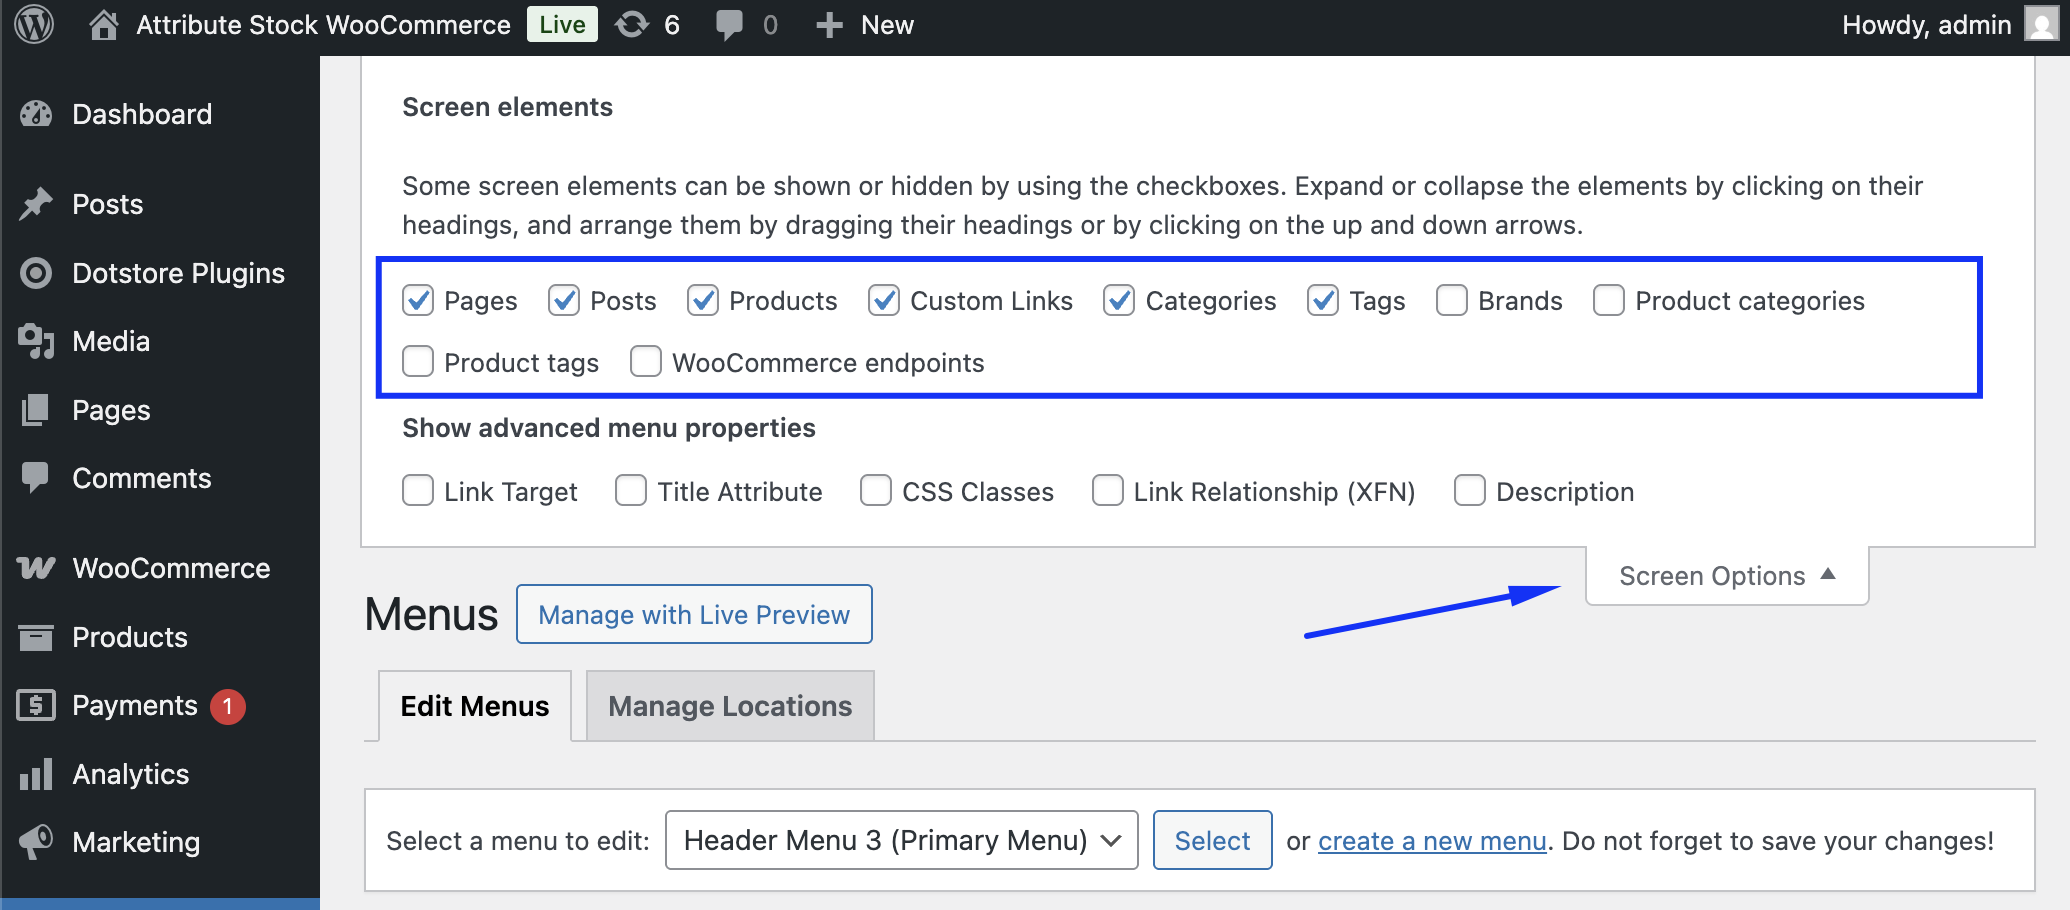Follow the create a new menu link

click(x=1432, y=841)
